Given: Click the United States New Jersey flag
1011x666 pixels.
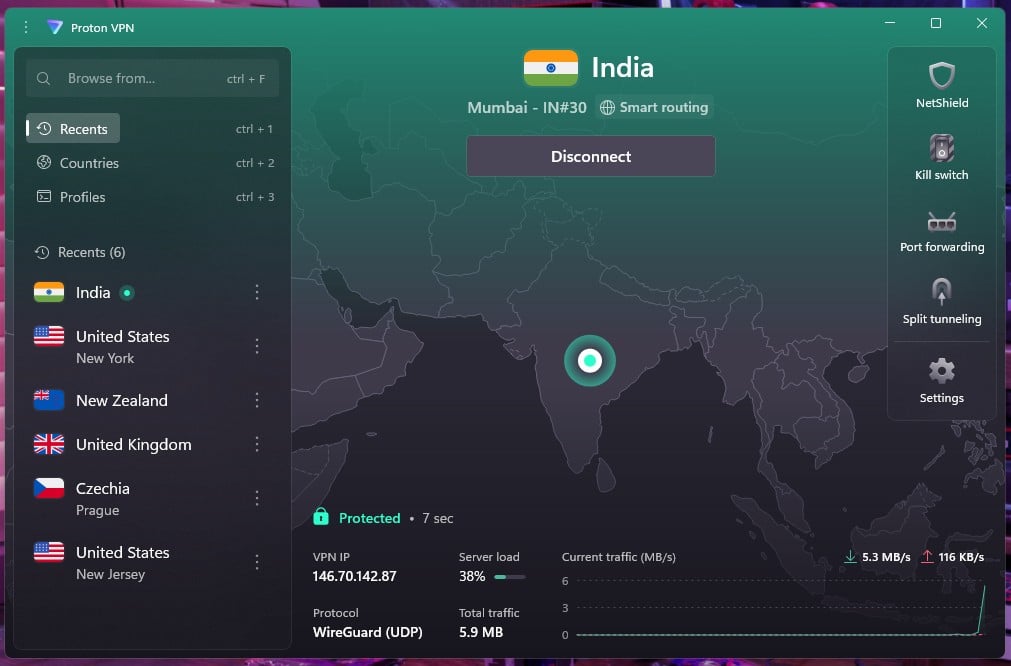Looking at the screenshot, I should 49,552.
